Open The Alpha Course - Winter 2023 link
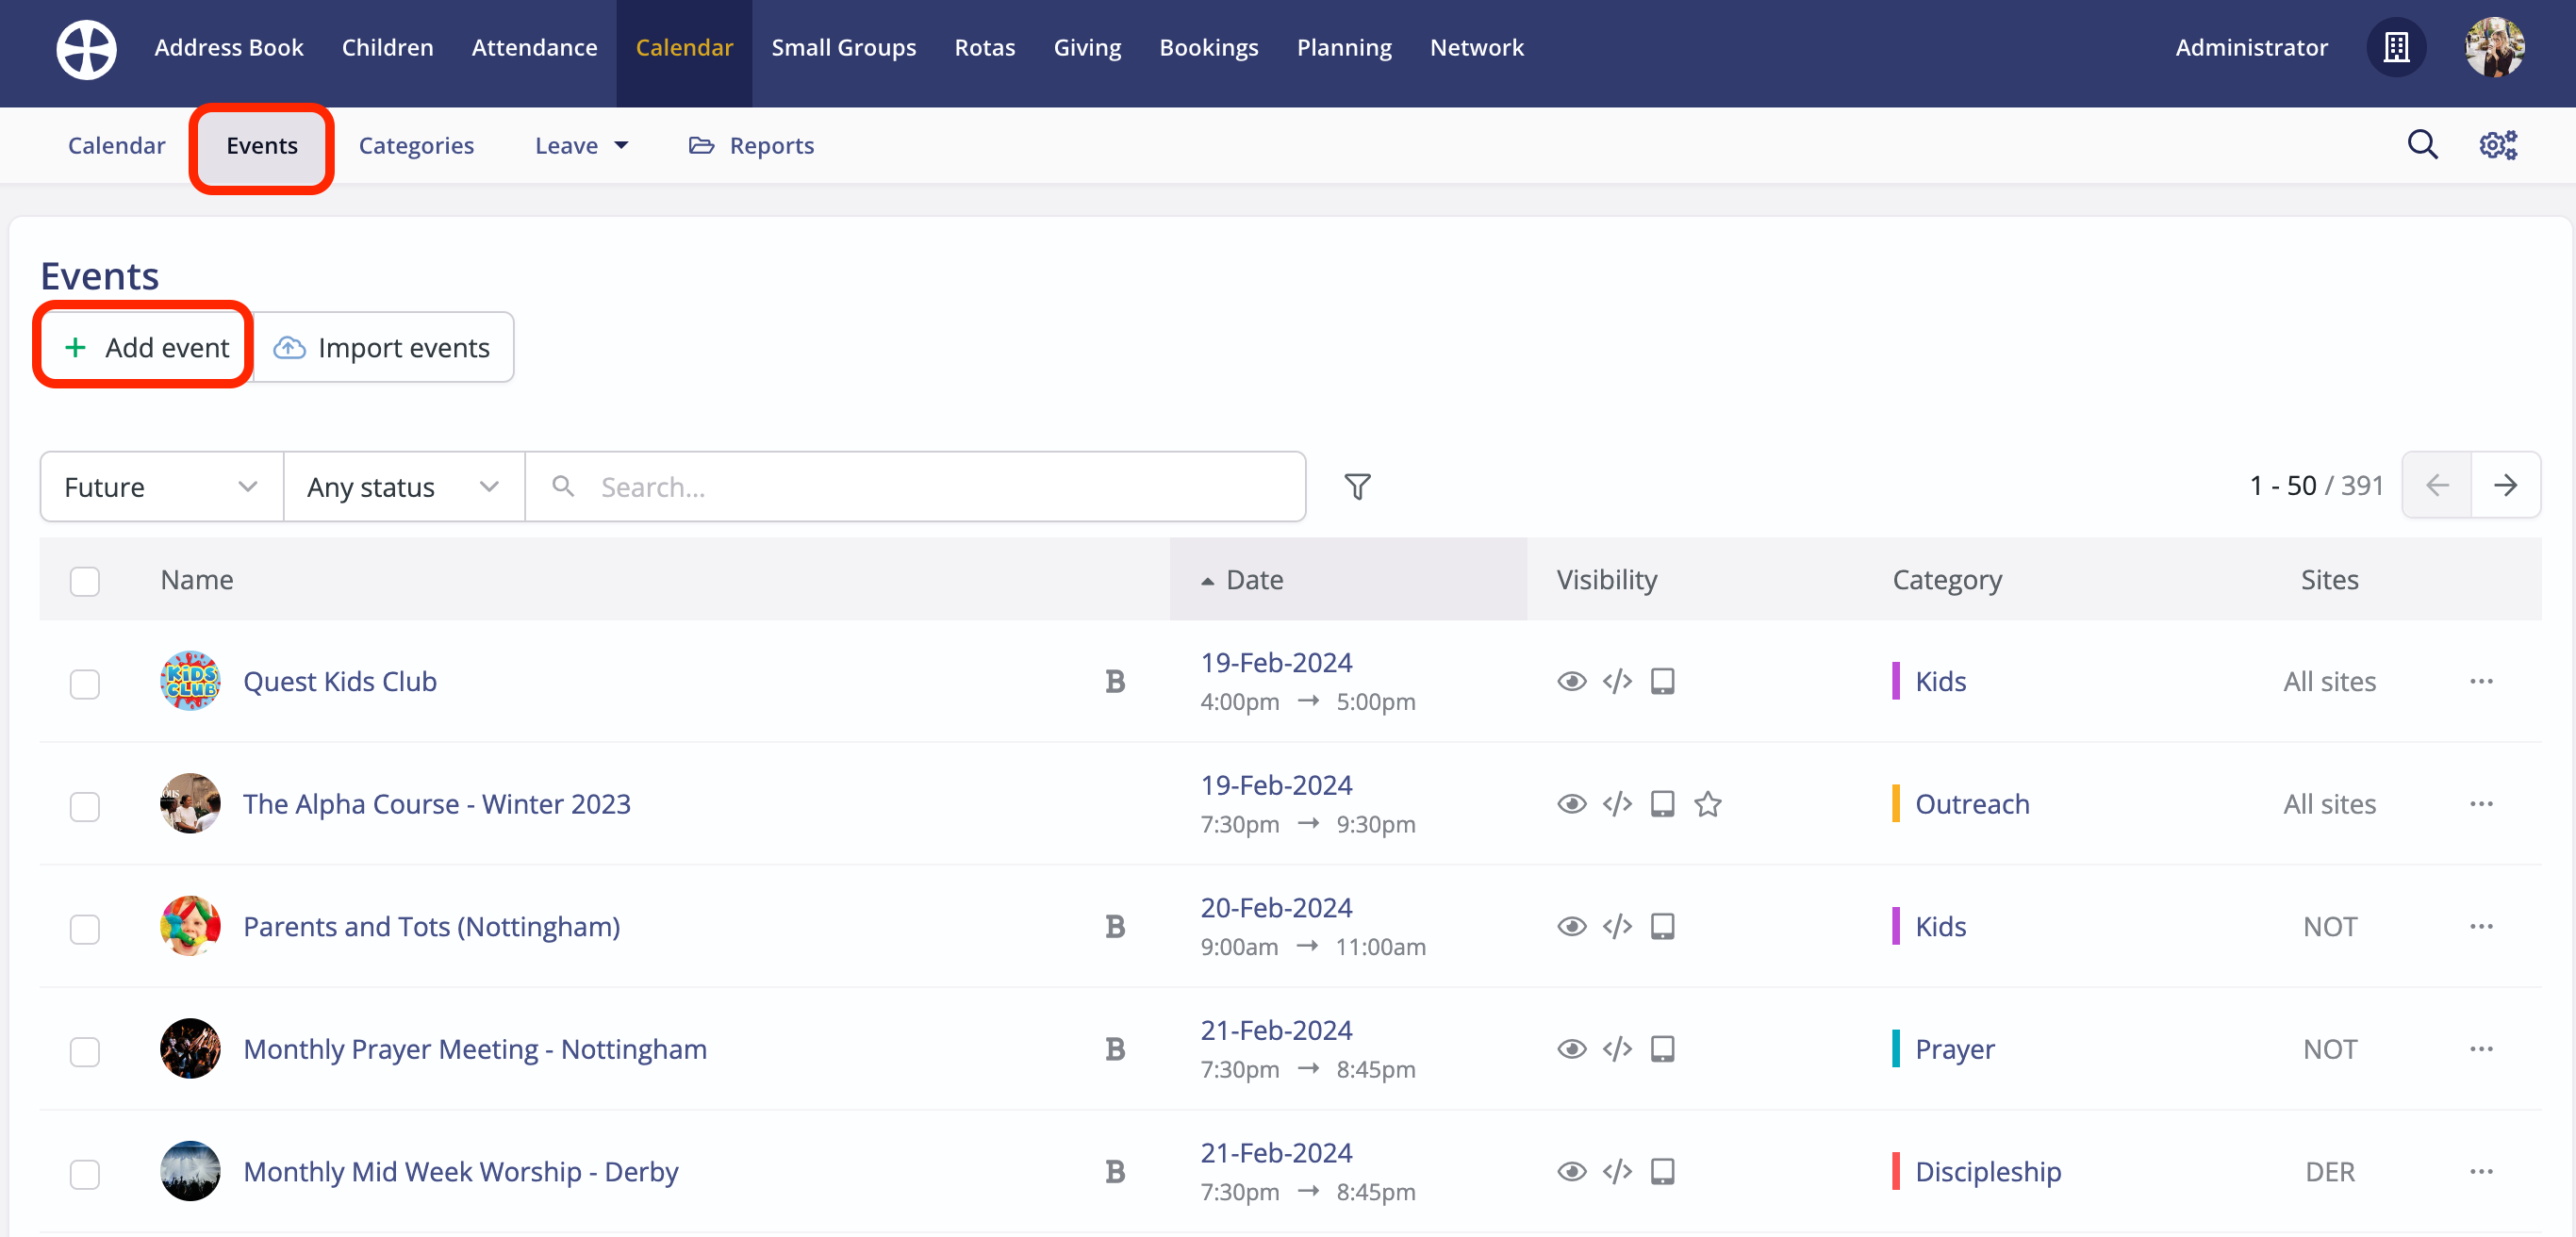This screenshot has width=2576, height=1237. 436,804
